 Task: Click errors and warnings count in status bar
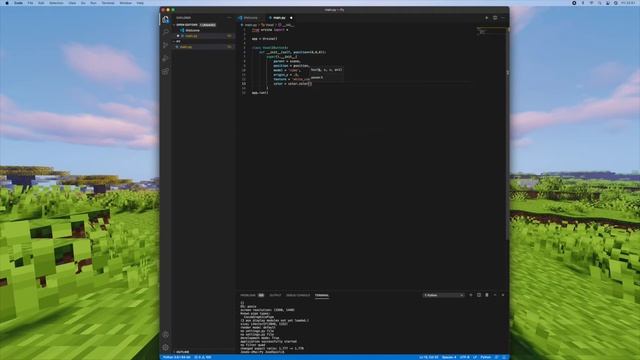(202, 357)
